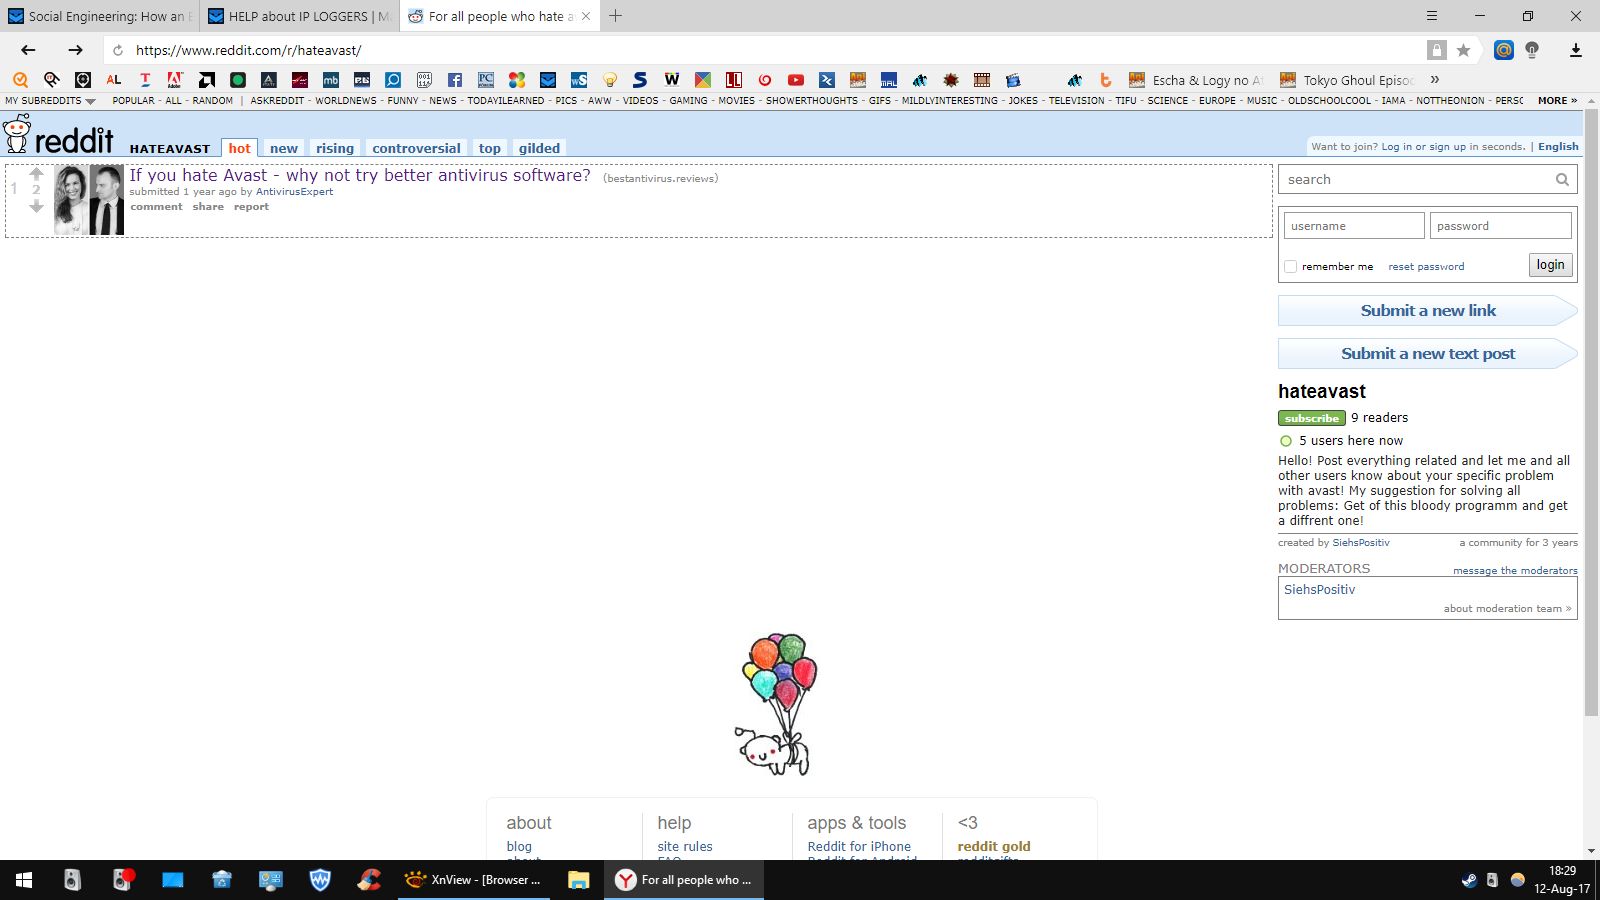Screen dimensions: 1600x900
Task: Open 'Tokyo Ghoul Episod' bookmark
Action: click(x=1347, y=80)
